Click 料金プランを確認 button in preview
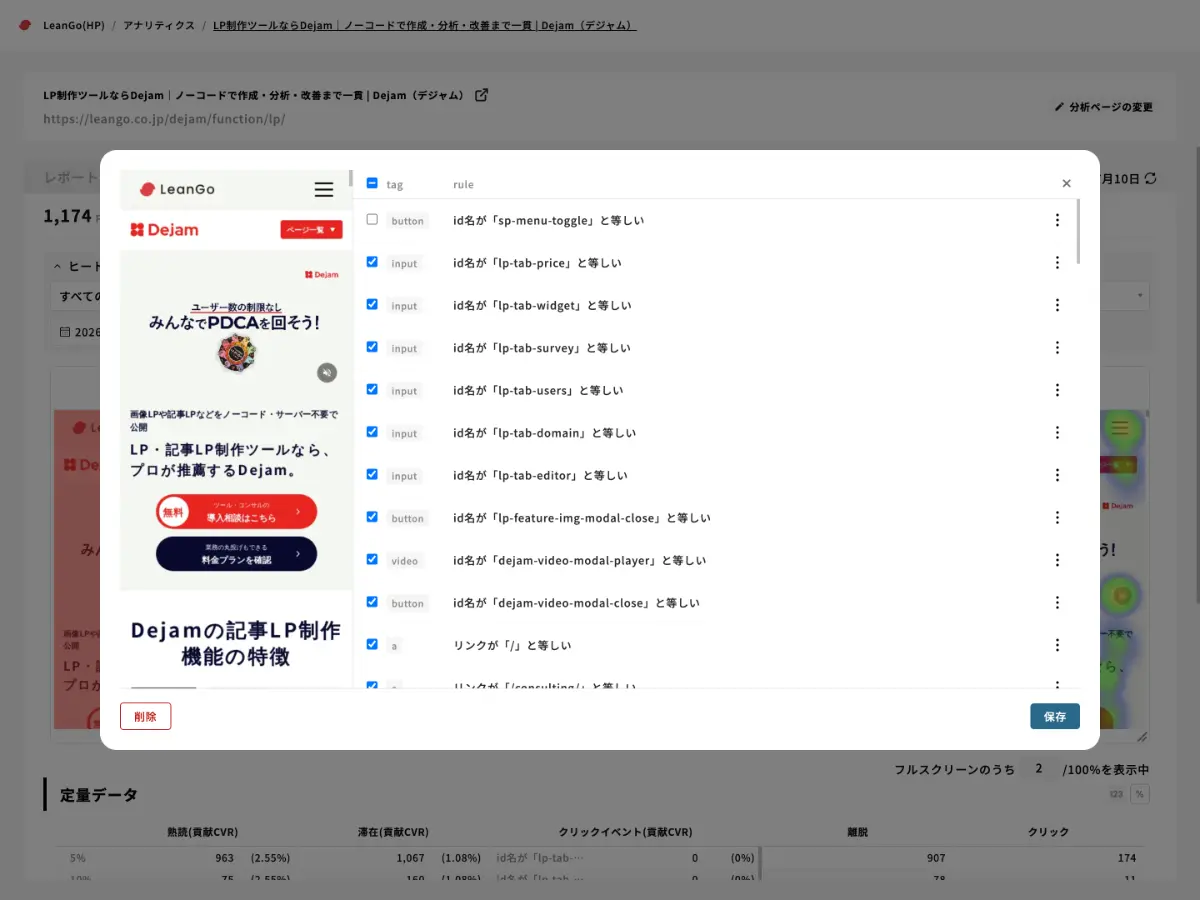Screen dimensions: 1200x900 tap(236, 554)
